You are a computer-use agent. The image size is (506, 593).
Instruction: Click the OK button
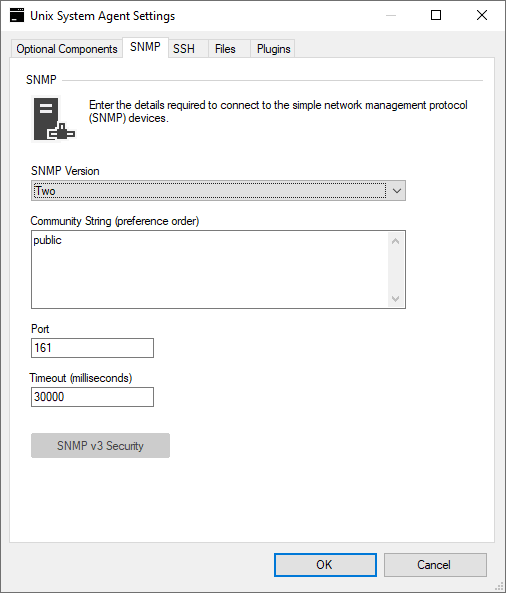tap(325, 565)
